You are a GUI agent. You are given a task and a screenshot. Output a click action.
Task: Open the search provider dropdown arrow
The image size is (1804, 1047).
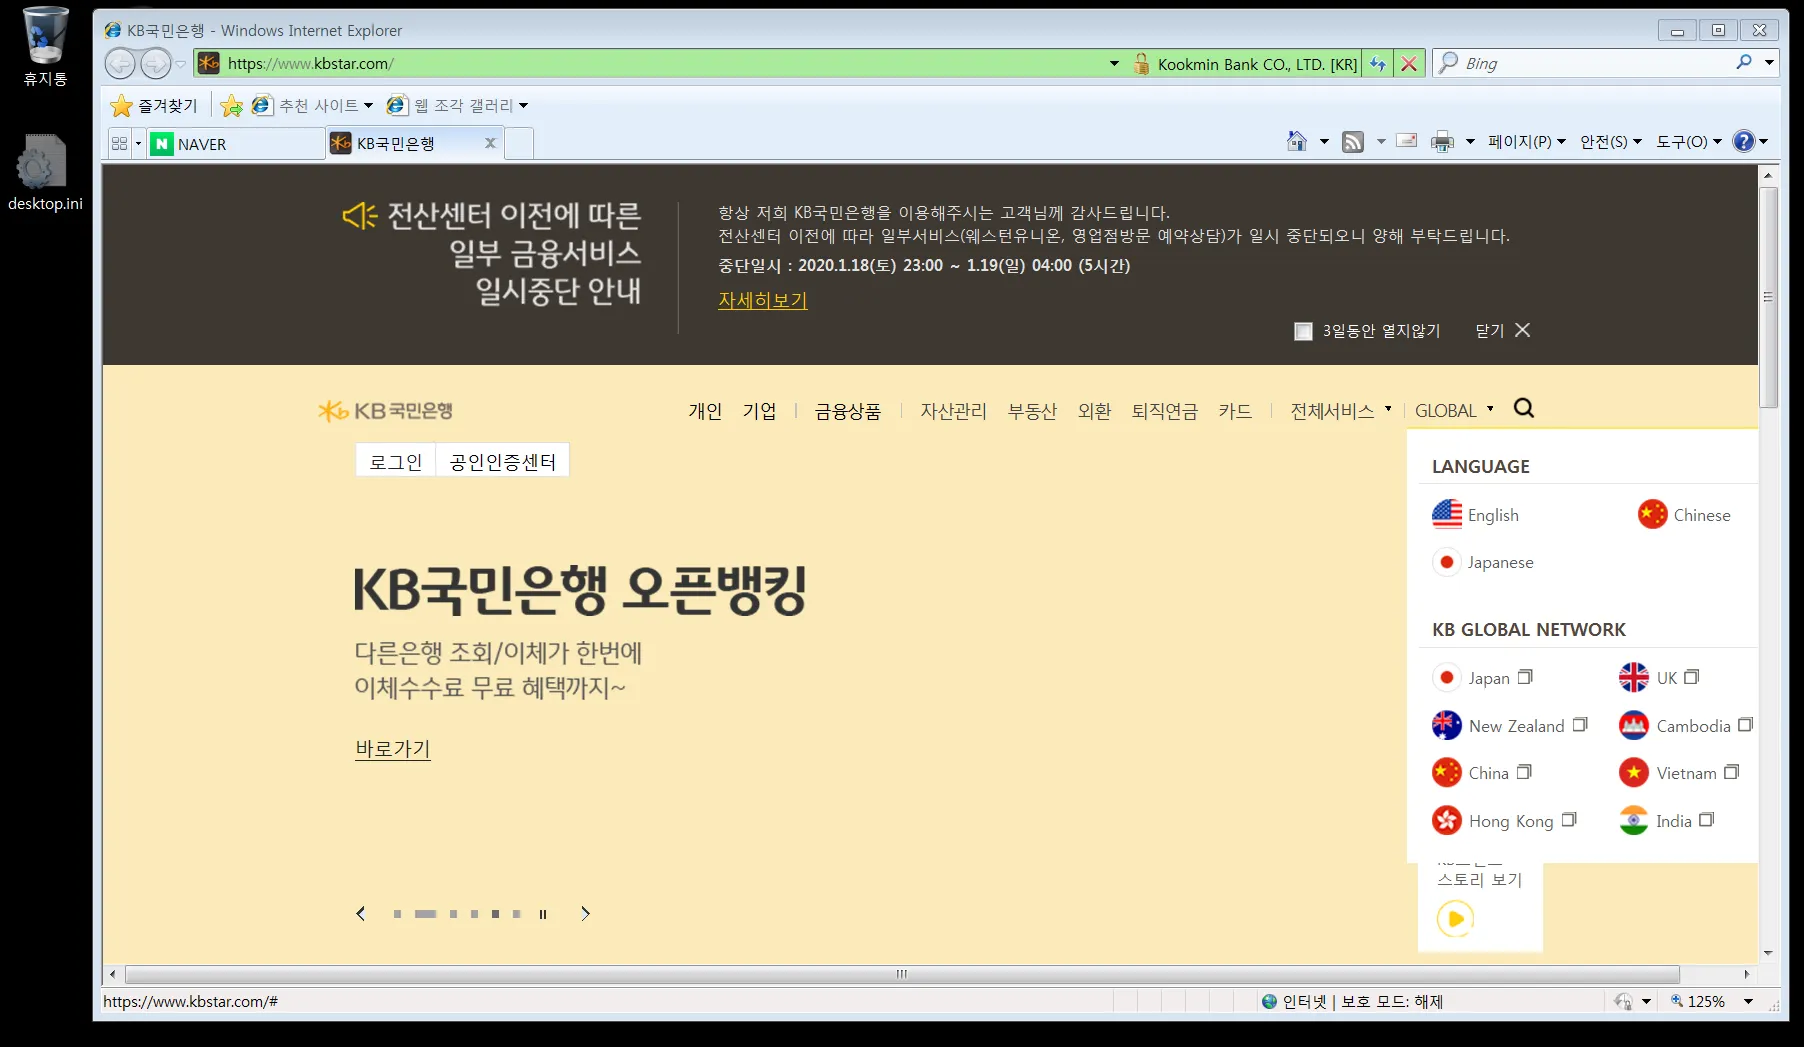click(x=1769, y=63)
